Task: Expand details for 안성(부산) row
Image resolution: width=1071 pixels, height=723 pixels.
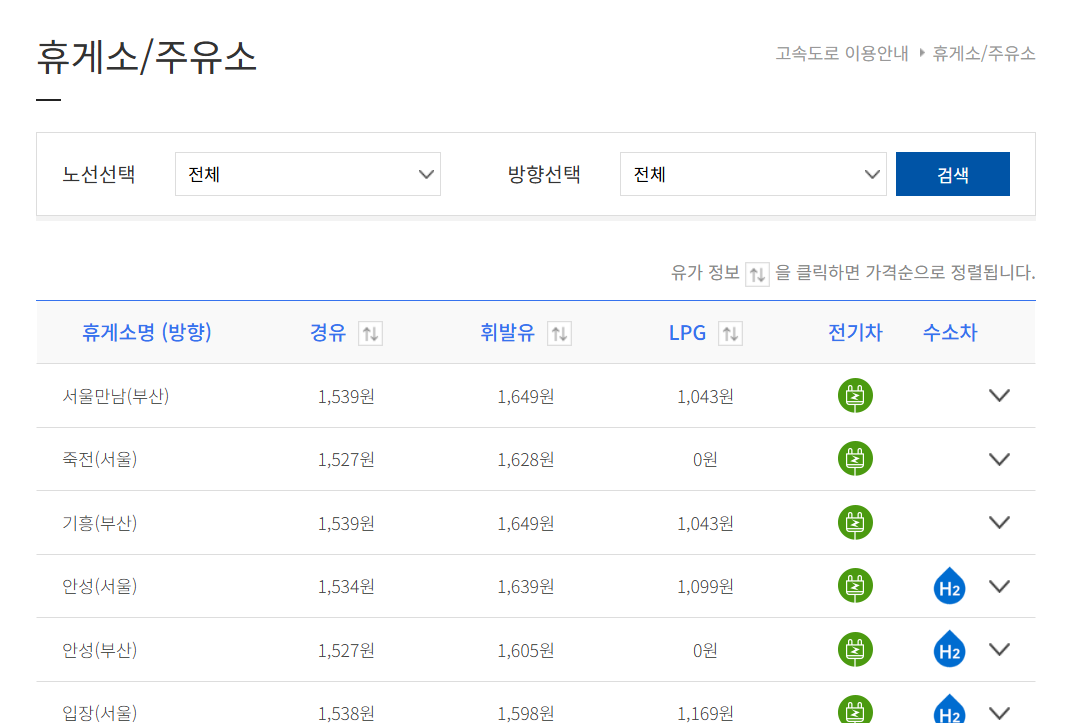Action: coord(999,649)
